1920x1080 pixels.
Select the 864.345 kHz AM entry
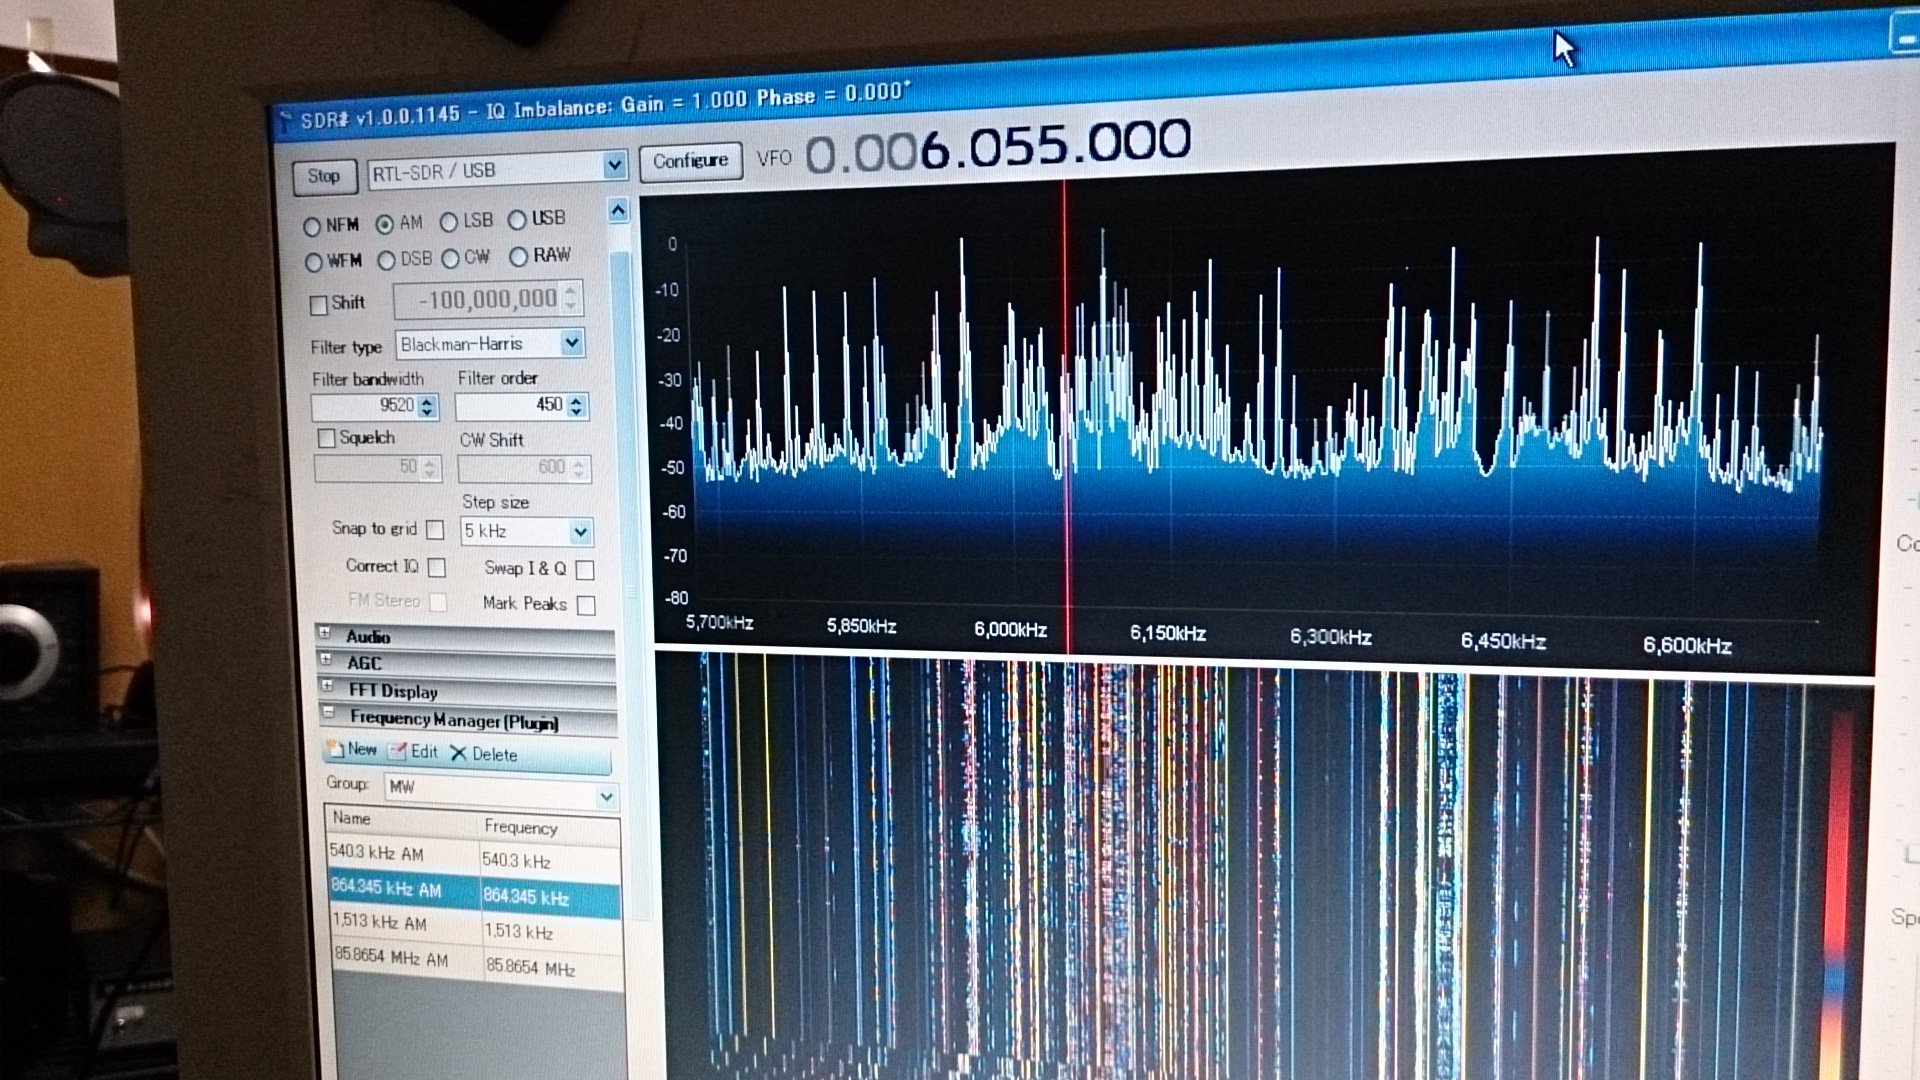475,892
